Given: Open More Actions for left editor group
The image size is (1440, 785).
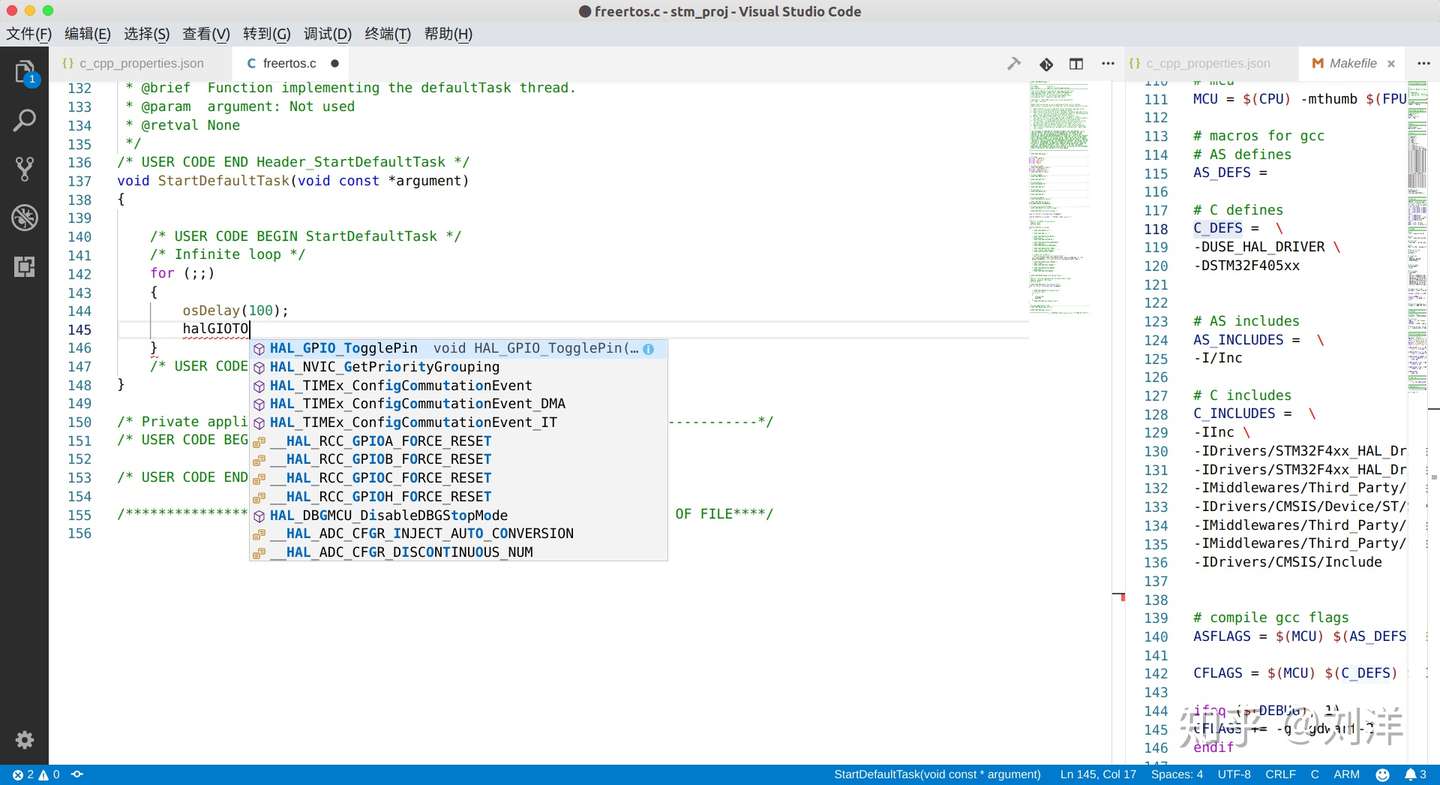Looking at the screenshot, I should click(1108, 63).
